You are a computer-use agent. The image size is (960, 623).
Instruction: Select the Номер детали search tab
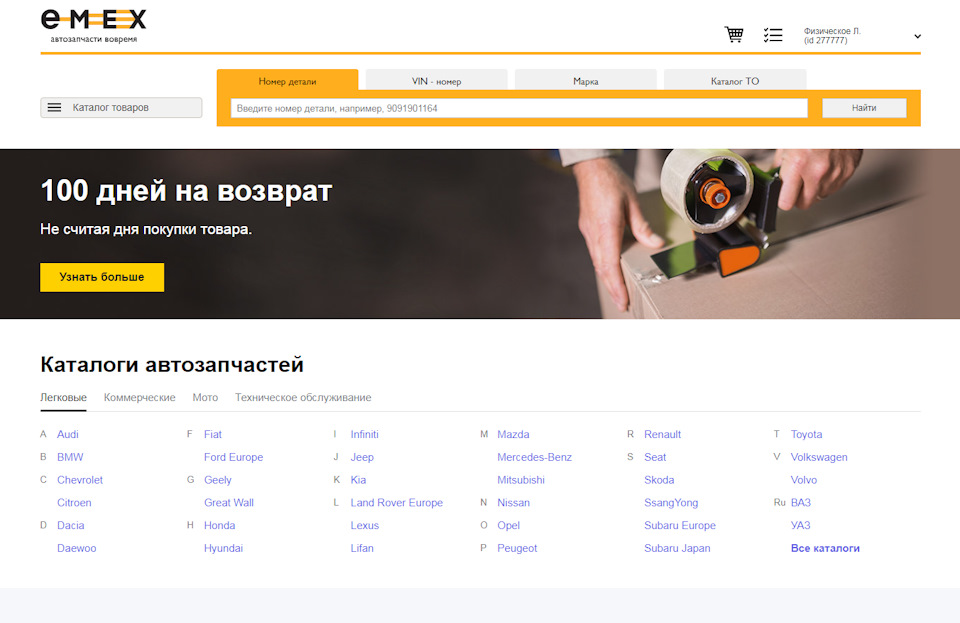pos(287,79)
